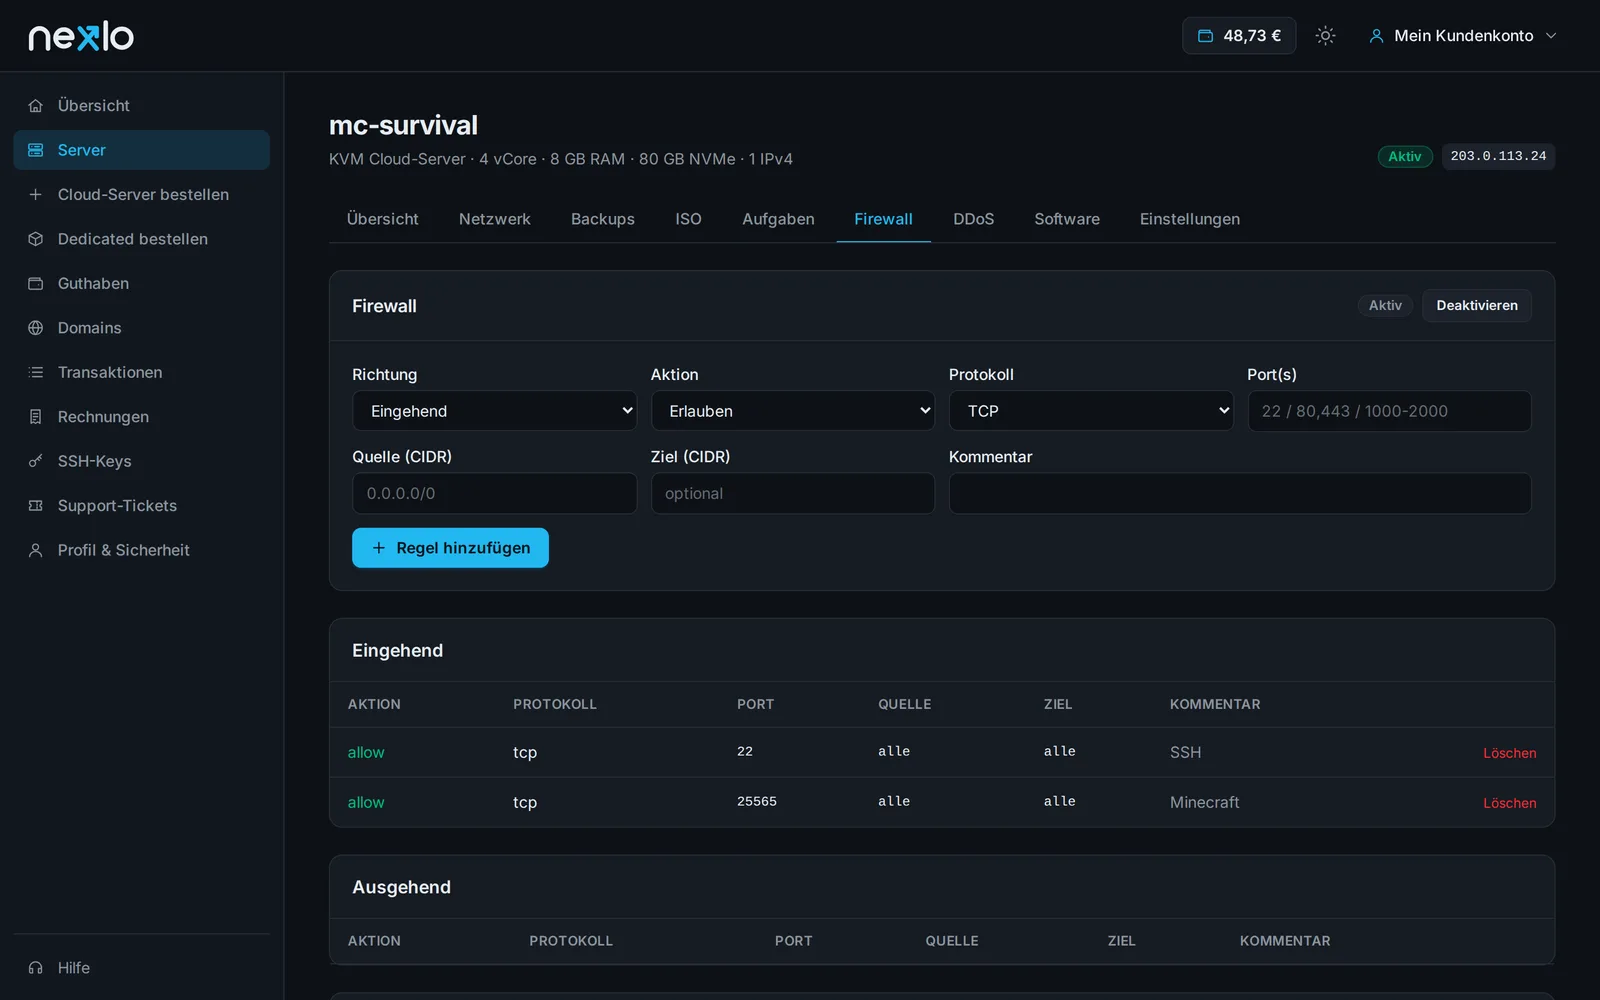Open the Backups tab
This screenshot has height=1000, width=1600.
602,219
